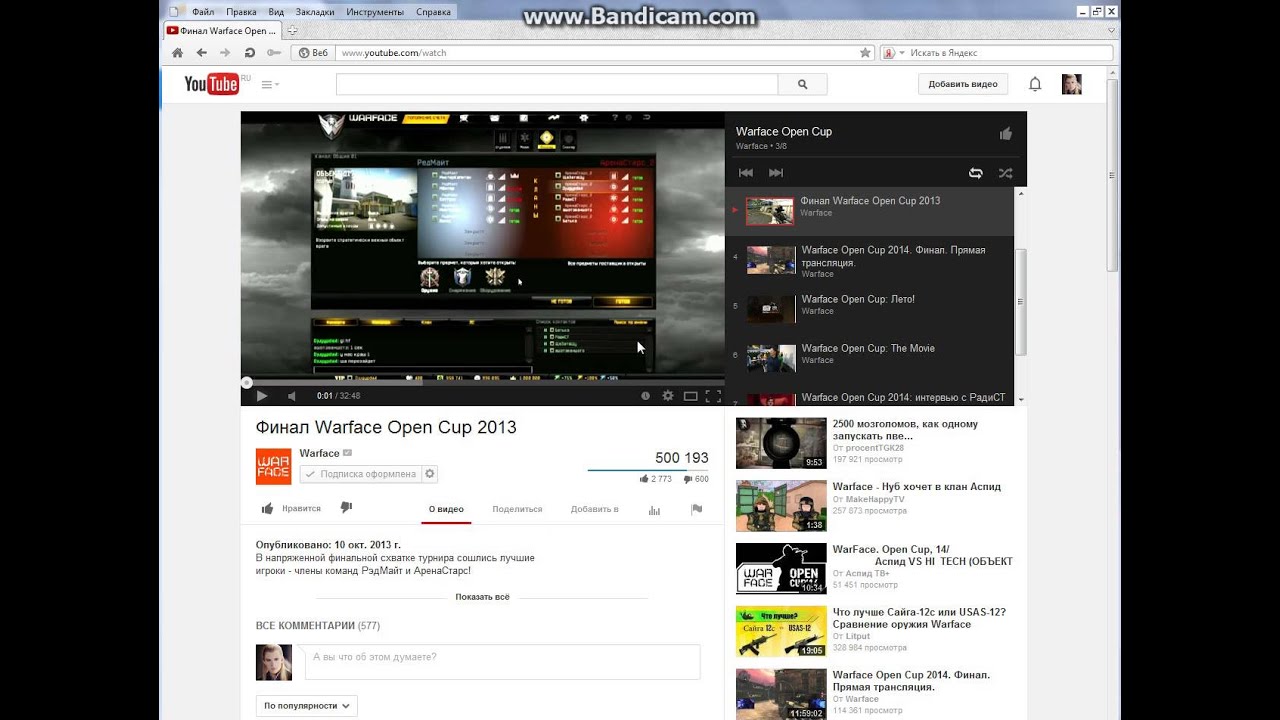
Task: Skip to previous video in playlist
Action: coord(746,173)
